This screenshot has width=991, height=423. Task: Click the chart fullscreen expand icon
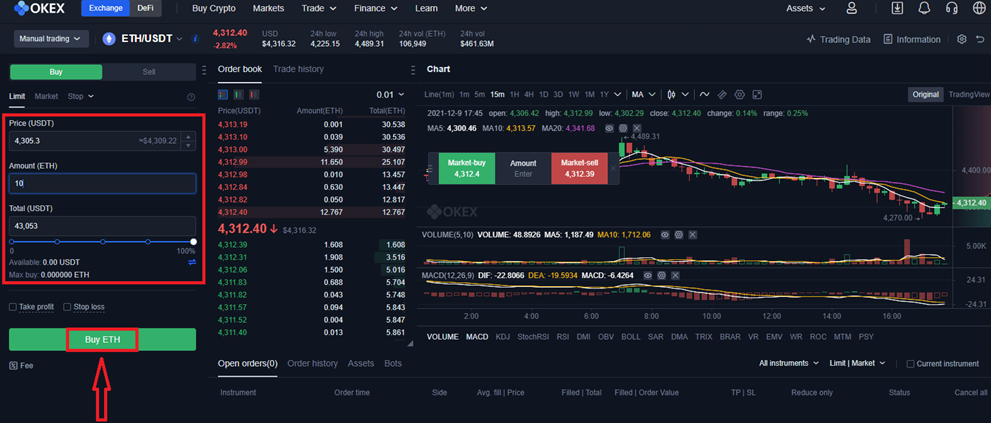pyautogui.click(x=757, y=94)
